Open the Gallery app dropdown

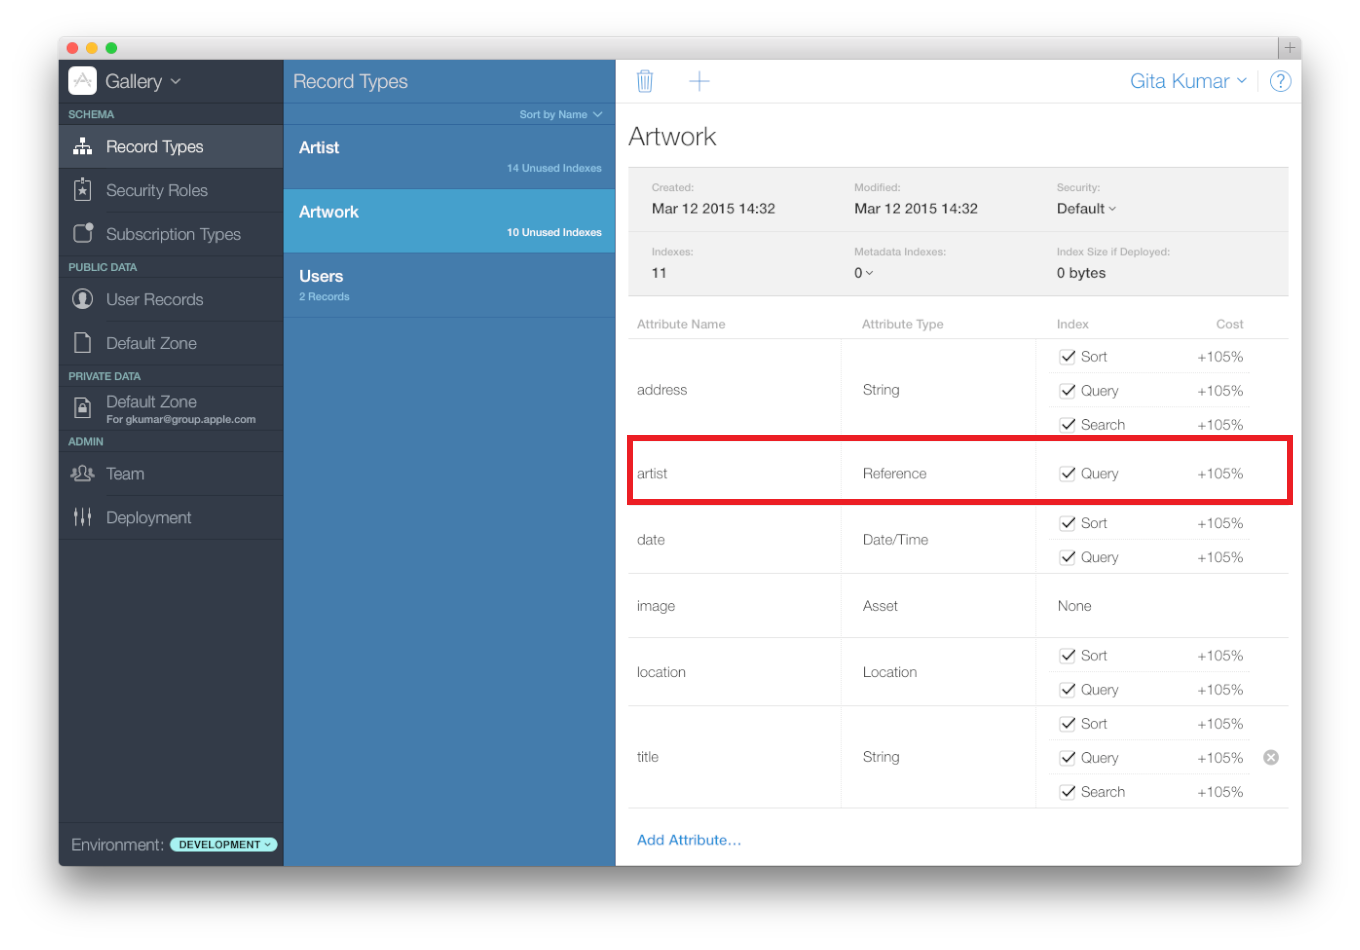[x=142, y=81]
